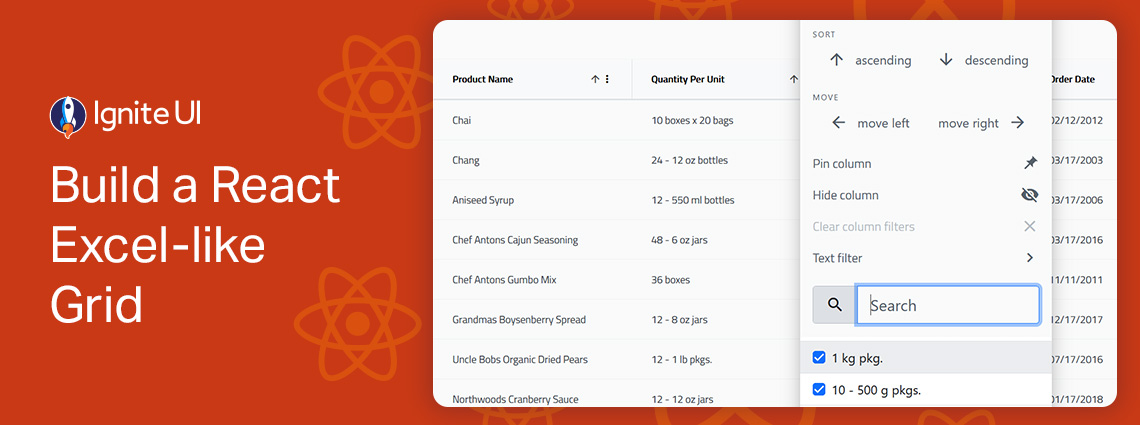Sort with the descending button label
The height and width of the screenshot is (425, 1140).
tap(997, 60)
